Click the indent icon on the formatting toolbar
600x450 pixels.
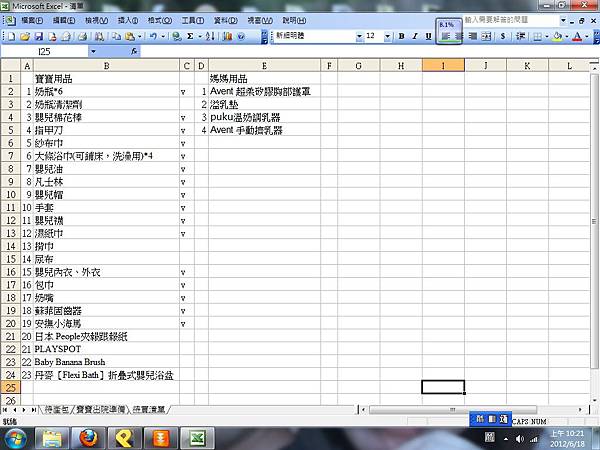[x=520, y=36]
